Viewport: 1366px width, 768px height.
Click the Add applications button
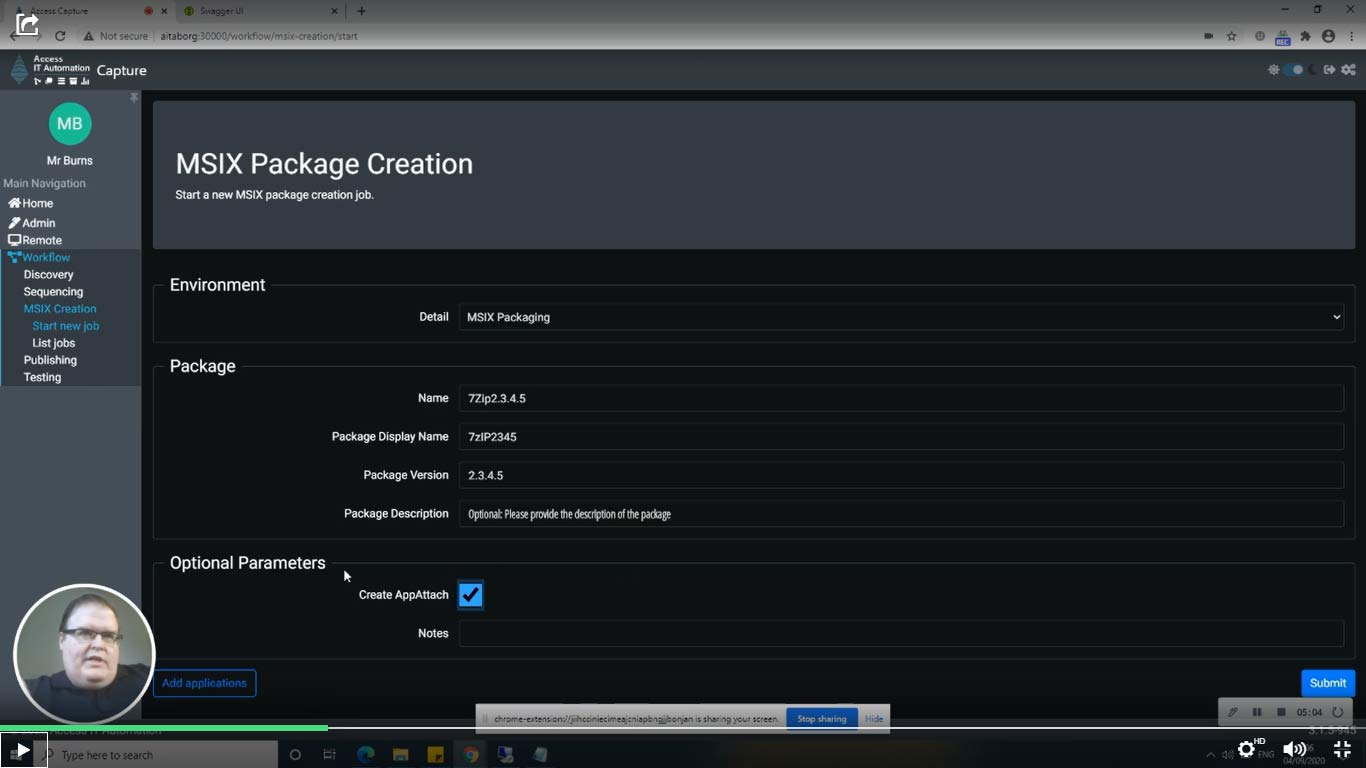coord(204,683)
